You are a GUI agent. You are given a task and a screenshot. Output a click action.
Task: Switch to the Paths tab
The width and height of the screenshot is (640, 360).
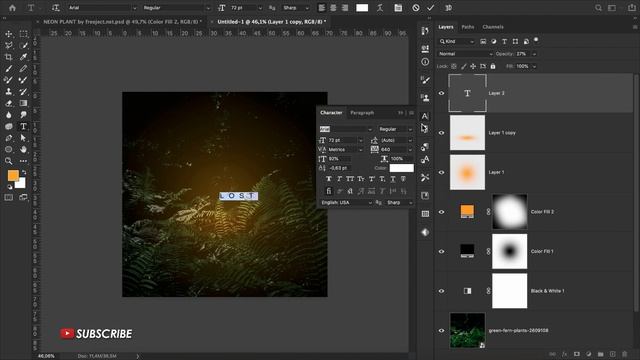coord(468,27)
